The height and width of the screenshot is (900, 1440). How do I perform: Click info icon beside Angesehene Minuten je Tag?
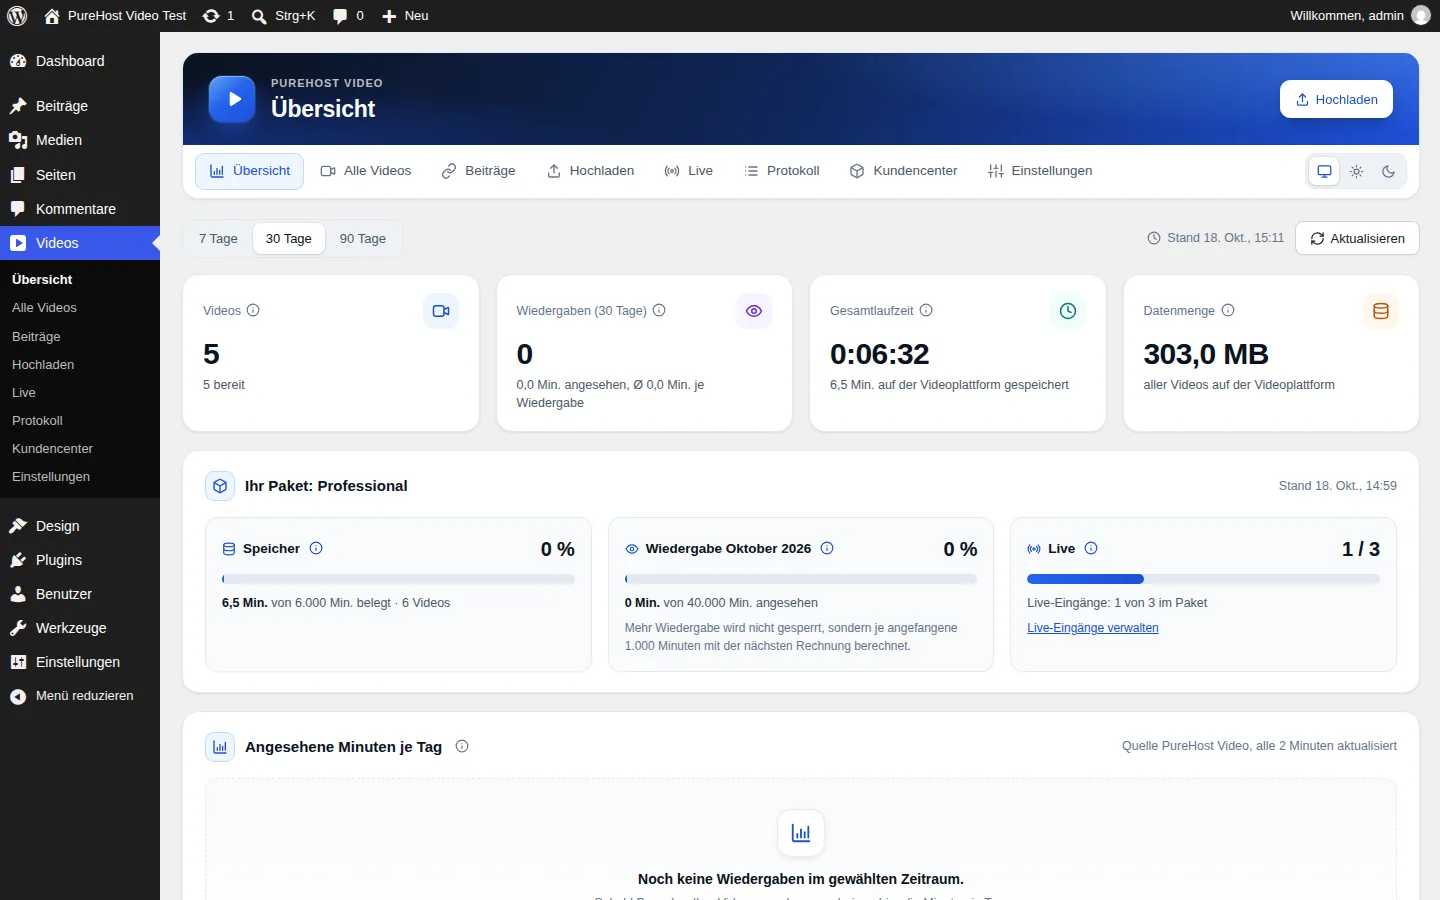462,746
